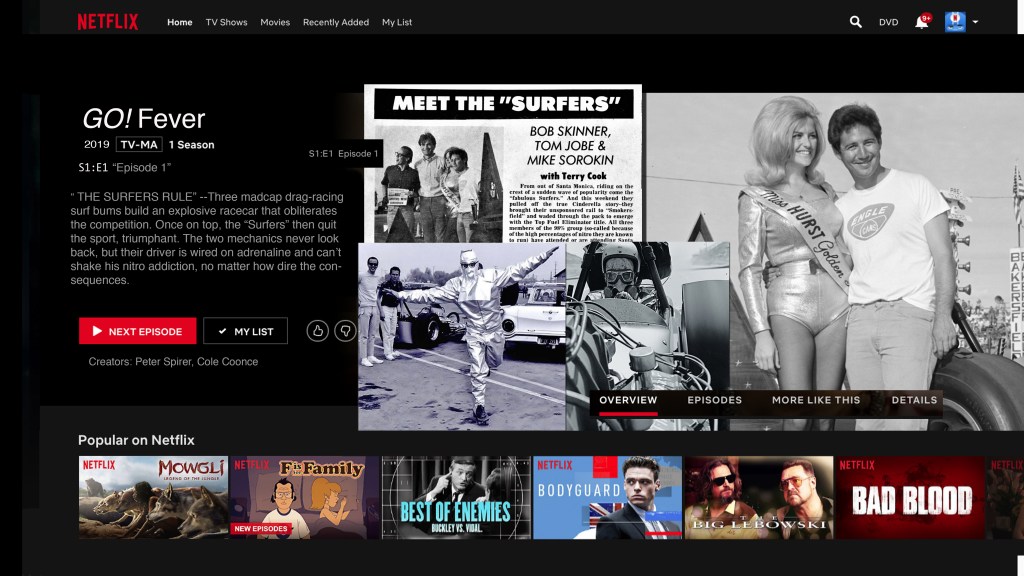Select the More Like This tab
This screenshot has height=576, width=1024.
[x=815, y=400]
